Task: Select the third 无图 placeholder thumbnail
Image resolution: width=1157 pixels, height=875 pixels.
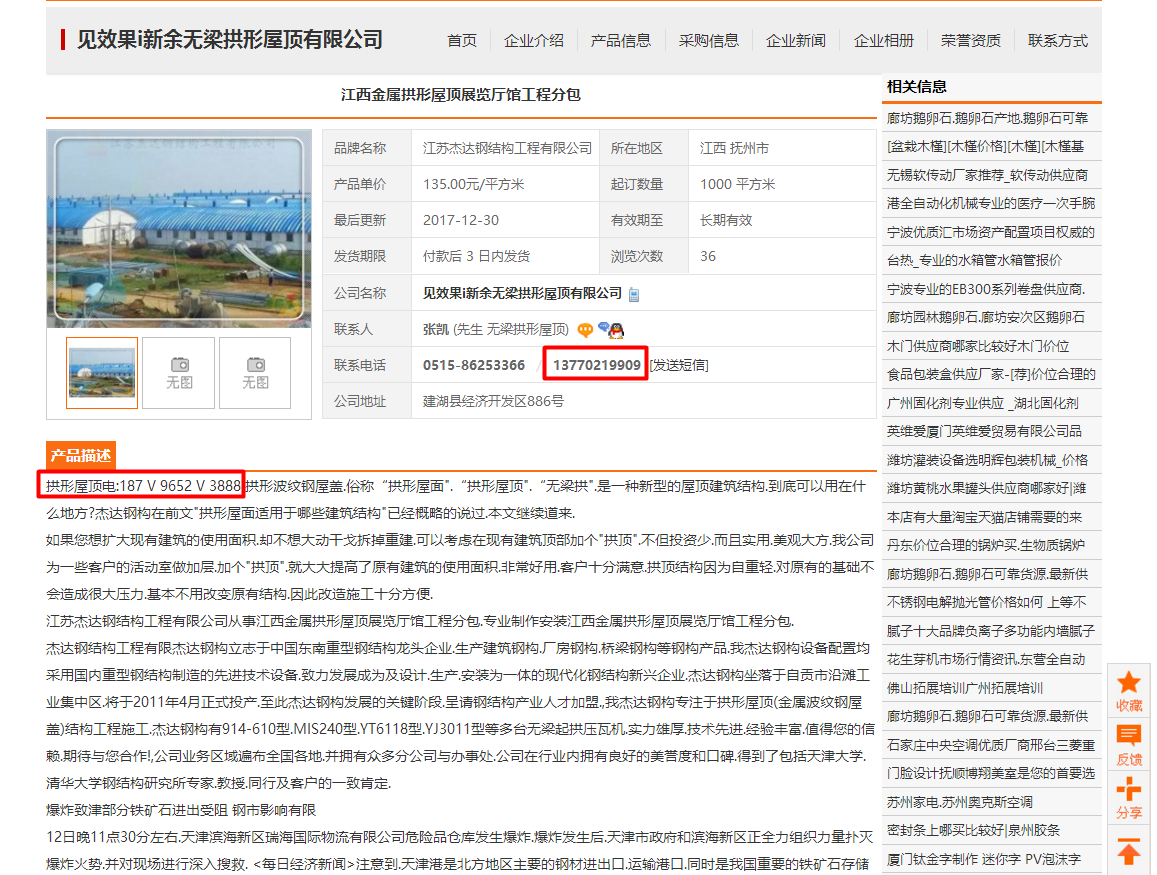Action: point(255,373)
